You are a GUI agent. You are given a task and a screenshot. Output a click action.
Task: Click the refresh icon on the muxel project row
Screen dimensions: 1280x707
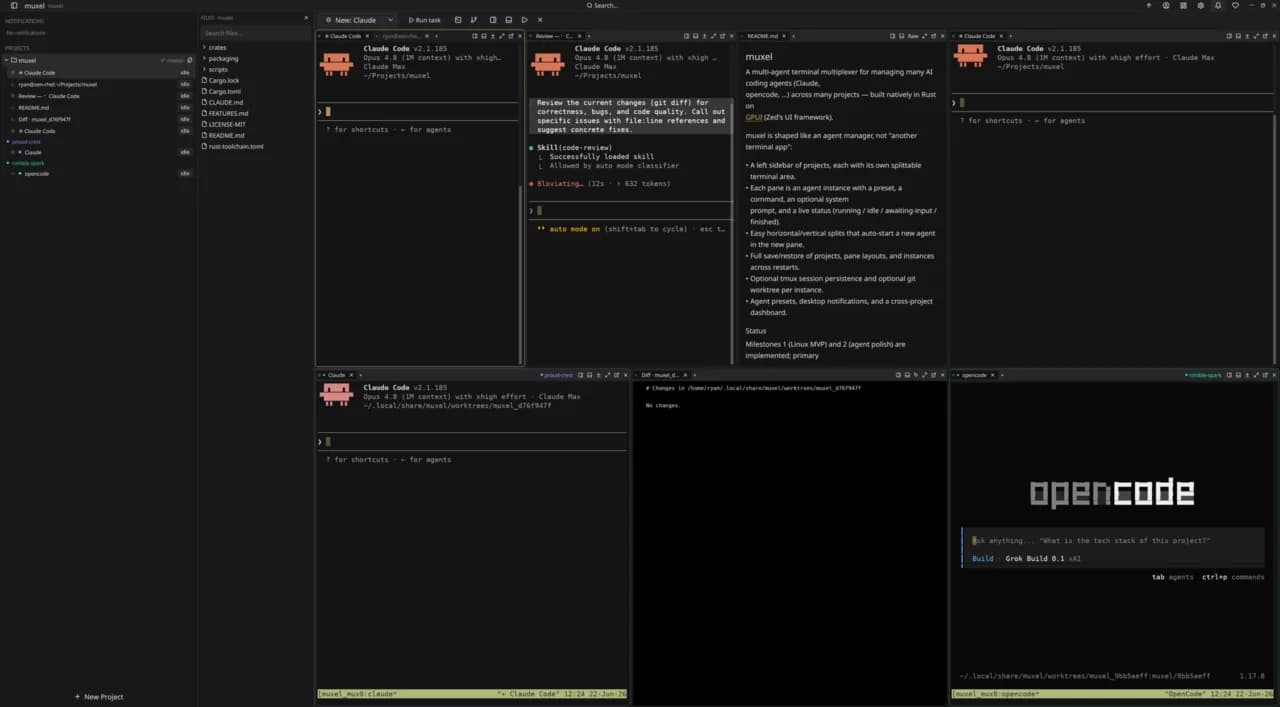pos(190,60)
